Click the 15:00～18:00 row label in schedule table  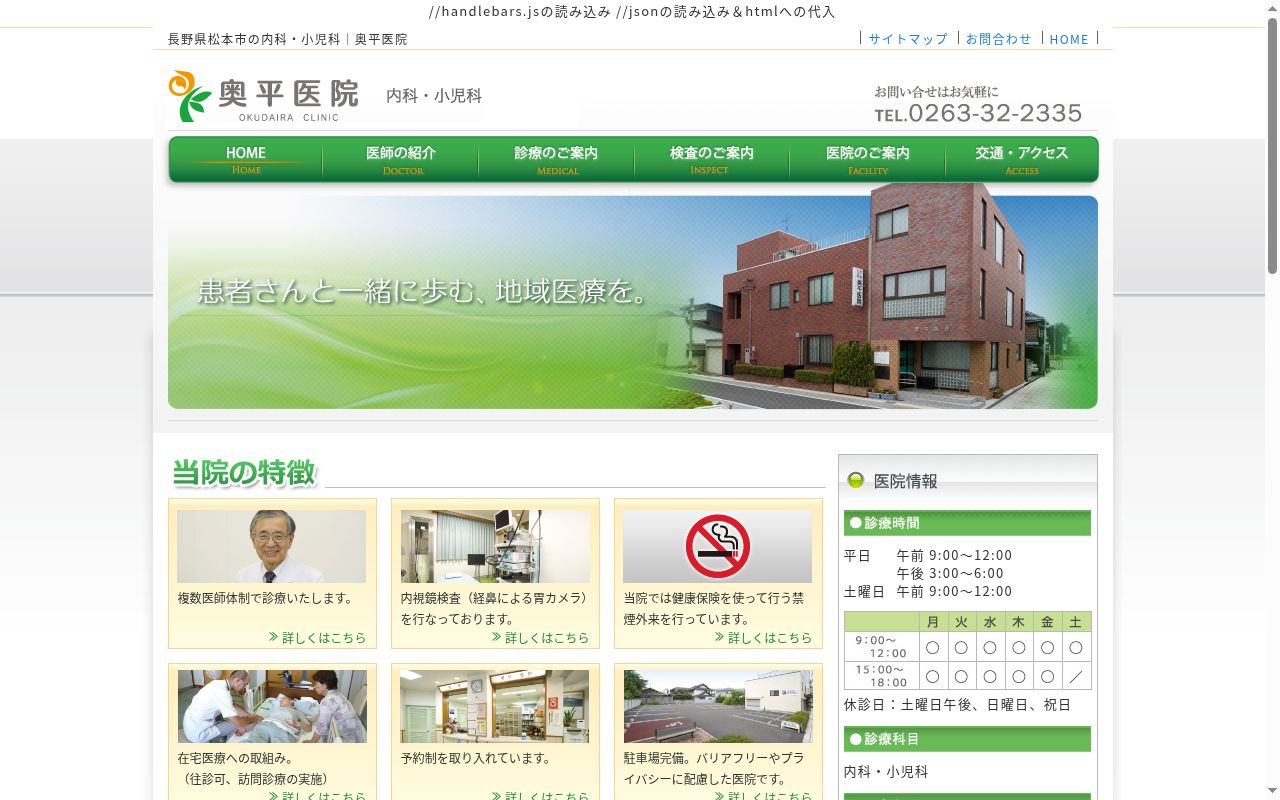pyautogui.click(x=881, y=676)
